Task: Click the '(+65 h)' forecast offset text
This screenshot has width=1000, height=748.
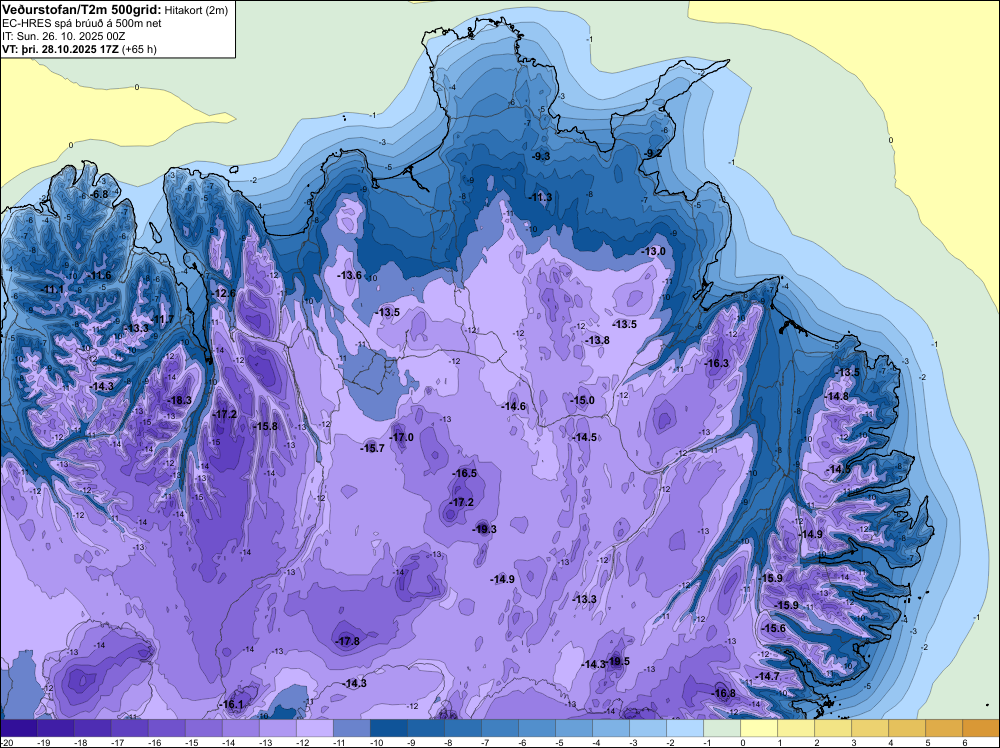Action: pos(140,48)
